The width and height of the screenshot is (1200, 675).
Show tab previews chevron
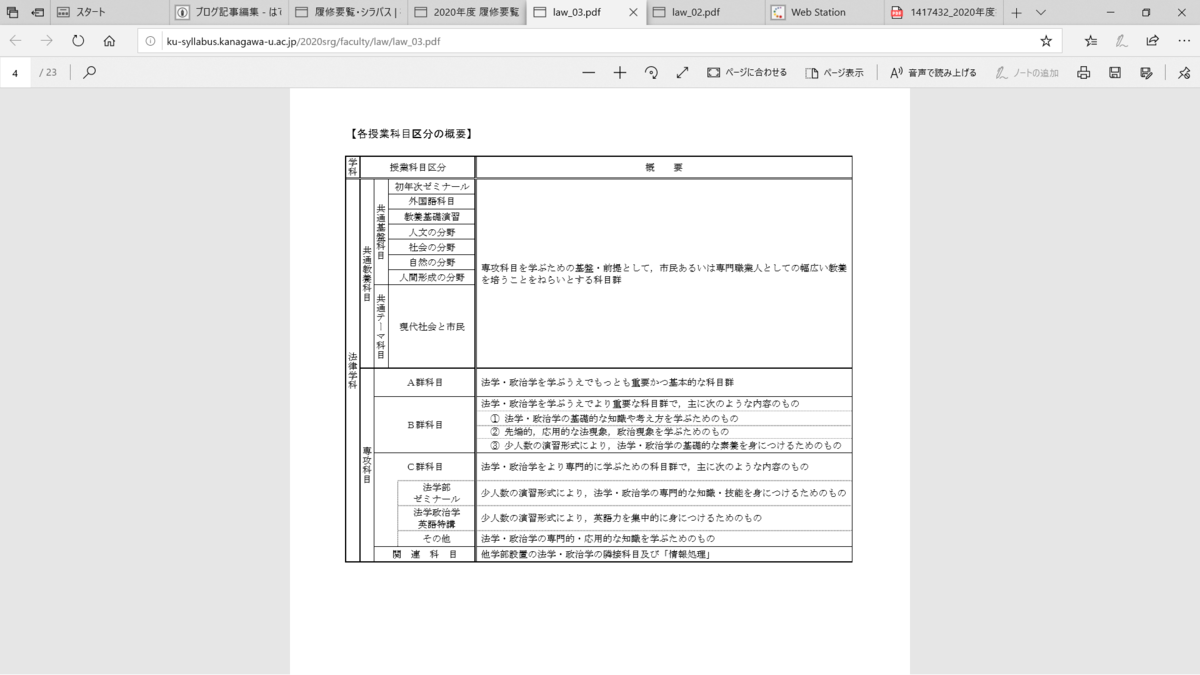(1041, 12)
